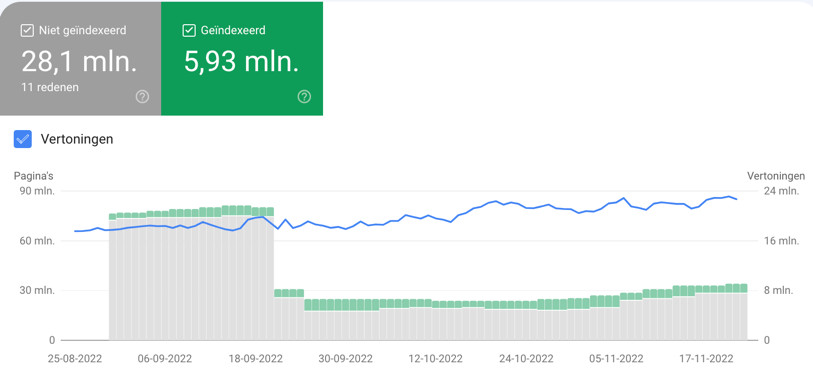Click the 06-09-2022 date label
The width and height of the screenshot is (813, 374).
pos(166,359)
